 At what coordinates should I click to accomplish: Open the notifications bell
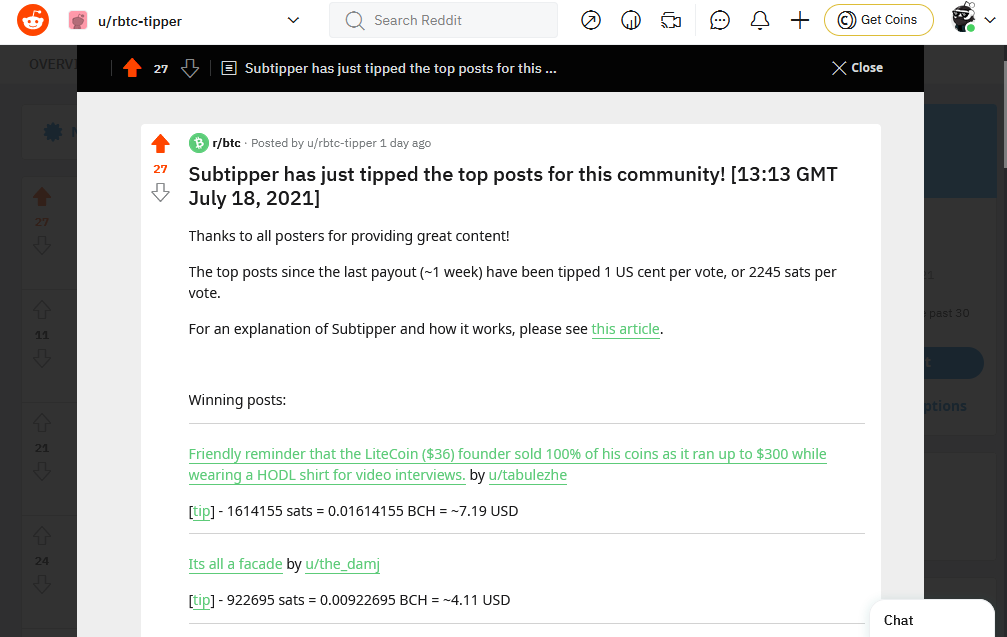pyautogui.click(x=760, y=21)
